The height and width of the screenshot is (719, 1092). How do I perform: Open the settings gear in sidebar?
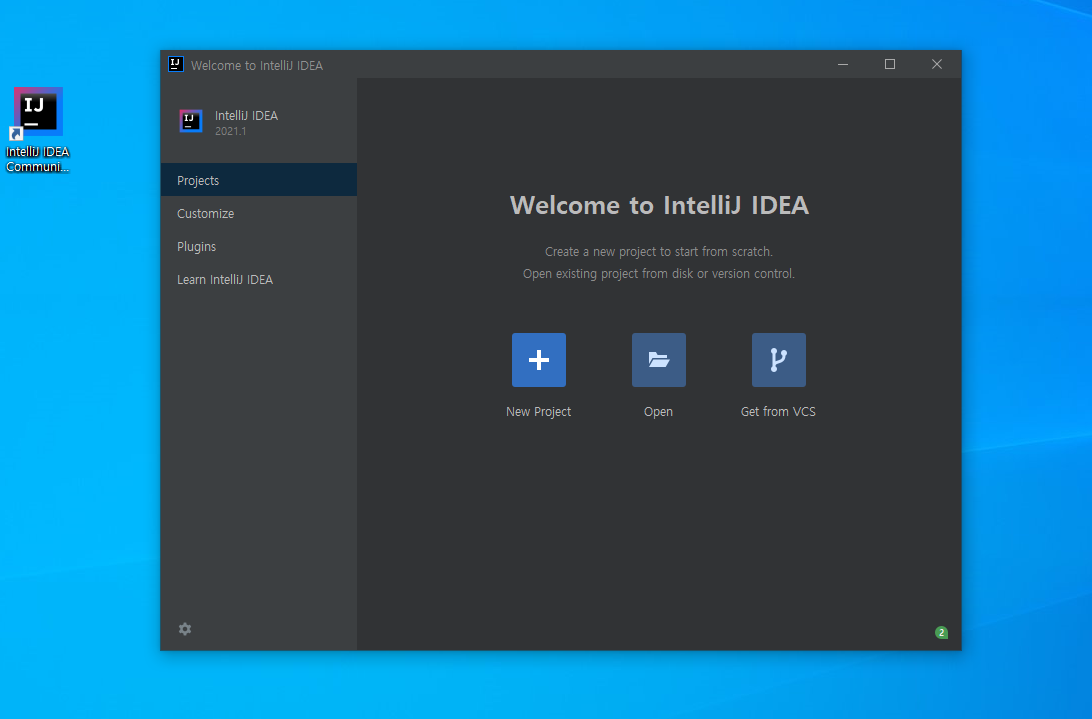(185, 629)
